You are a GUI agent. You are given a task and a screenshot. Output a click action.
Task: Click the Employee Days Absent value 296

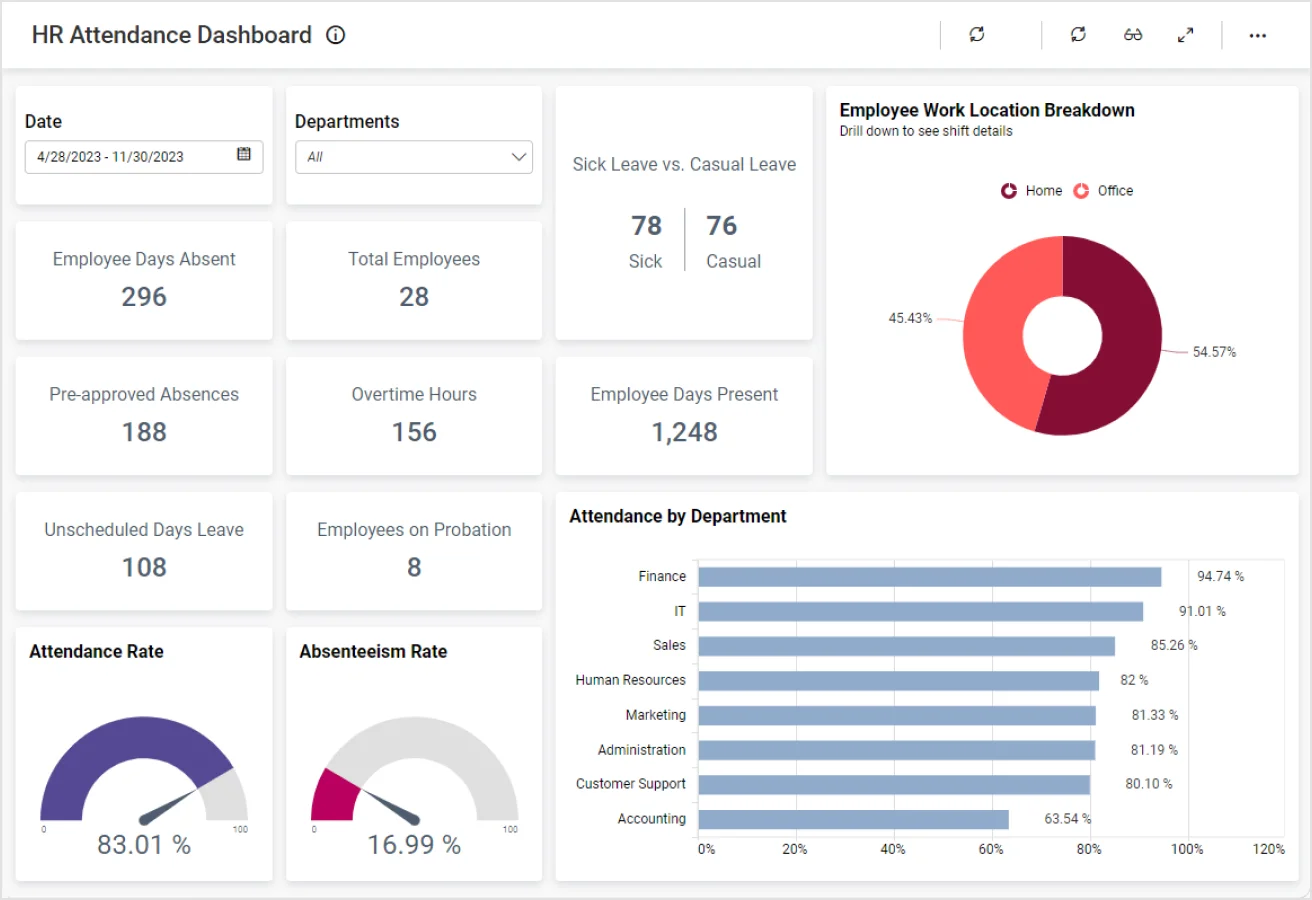[x=144, y=297]
